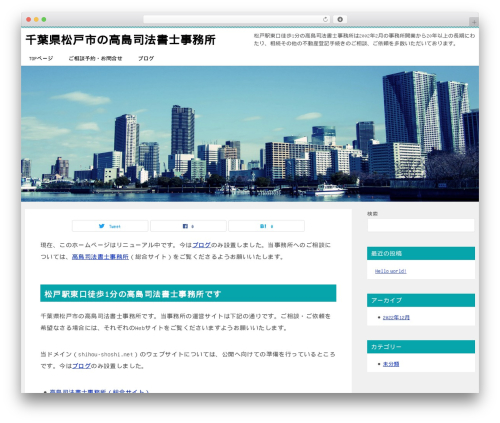Open the Hello world! recent post
The width and height of the screenshot is (500, 423).
pyautogui.click(x=391, y=271)
